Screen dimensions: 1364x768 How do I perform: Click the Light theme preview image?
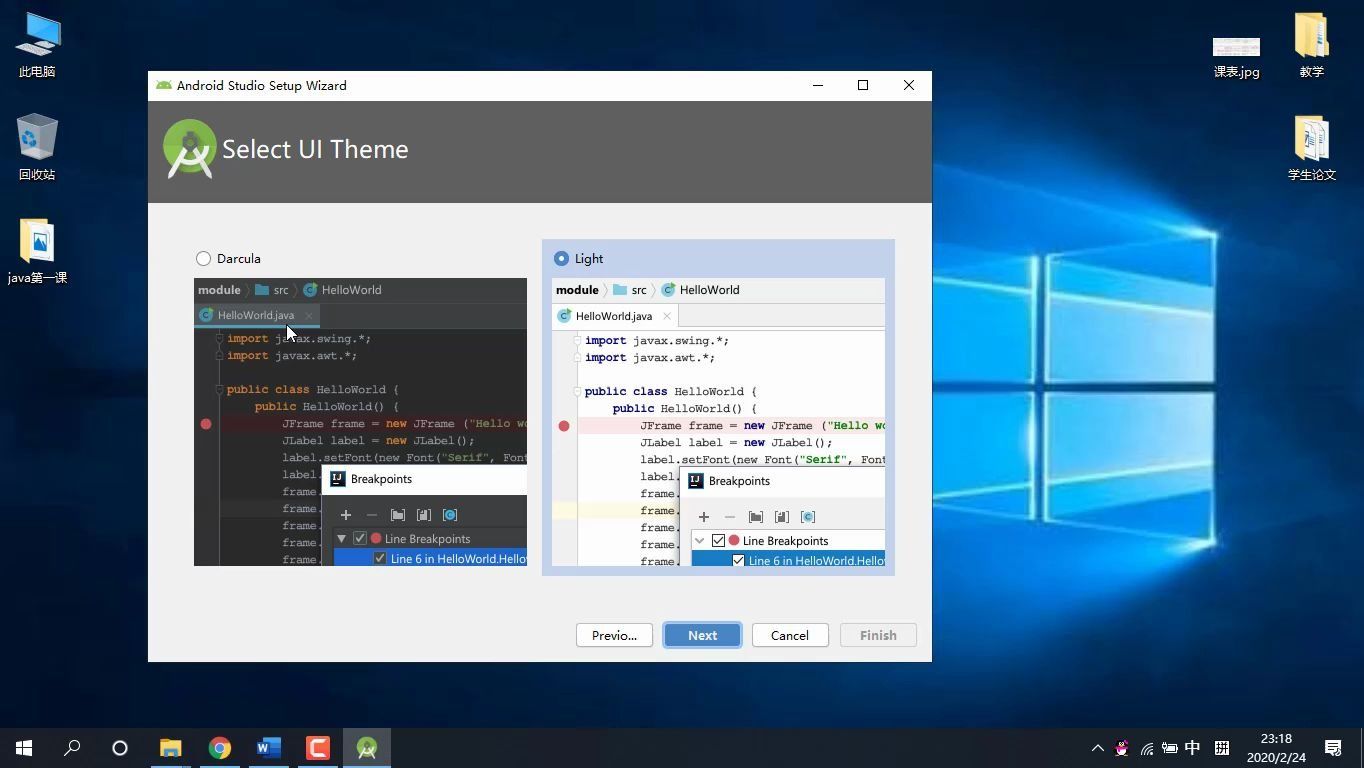pyautogui.click(x=718, y=422)
